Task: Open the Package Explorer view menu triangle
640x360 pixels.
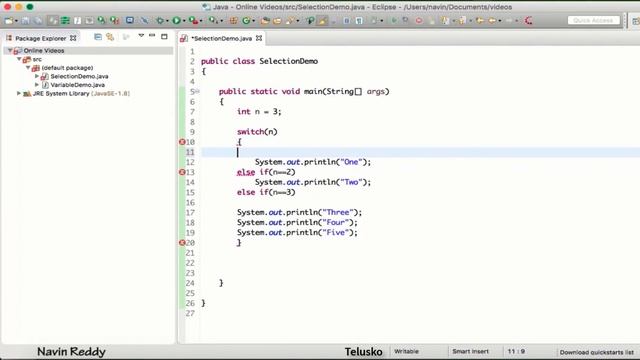Action: (141, 36)
